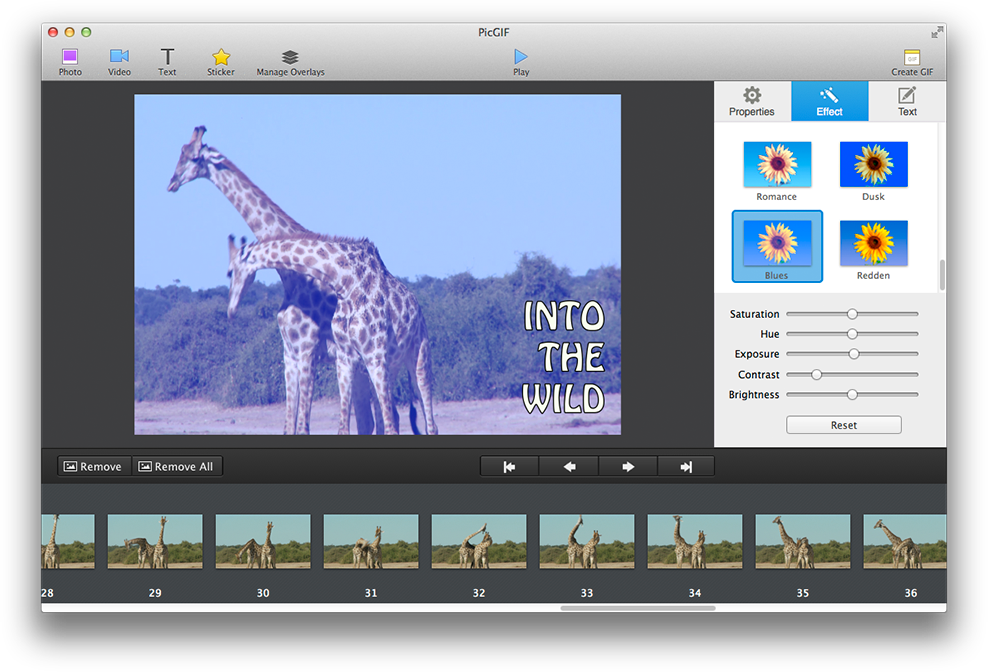Select frame 30 thumbnail
988x672 pixels.
click(263, 542)
